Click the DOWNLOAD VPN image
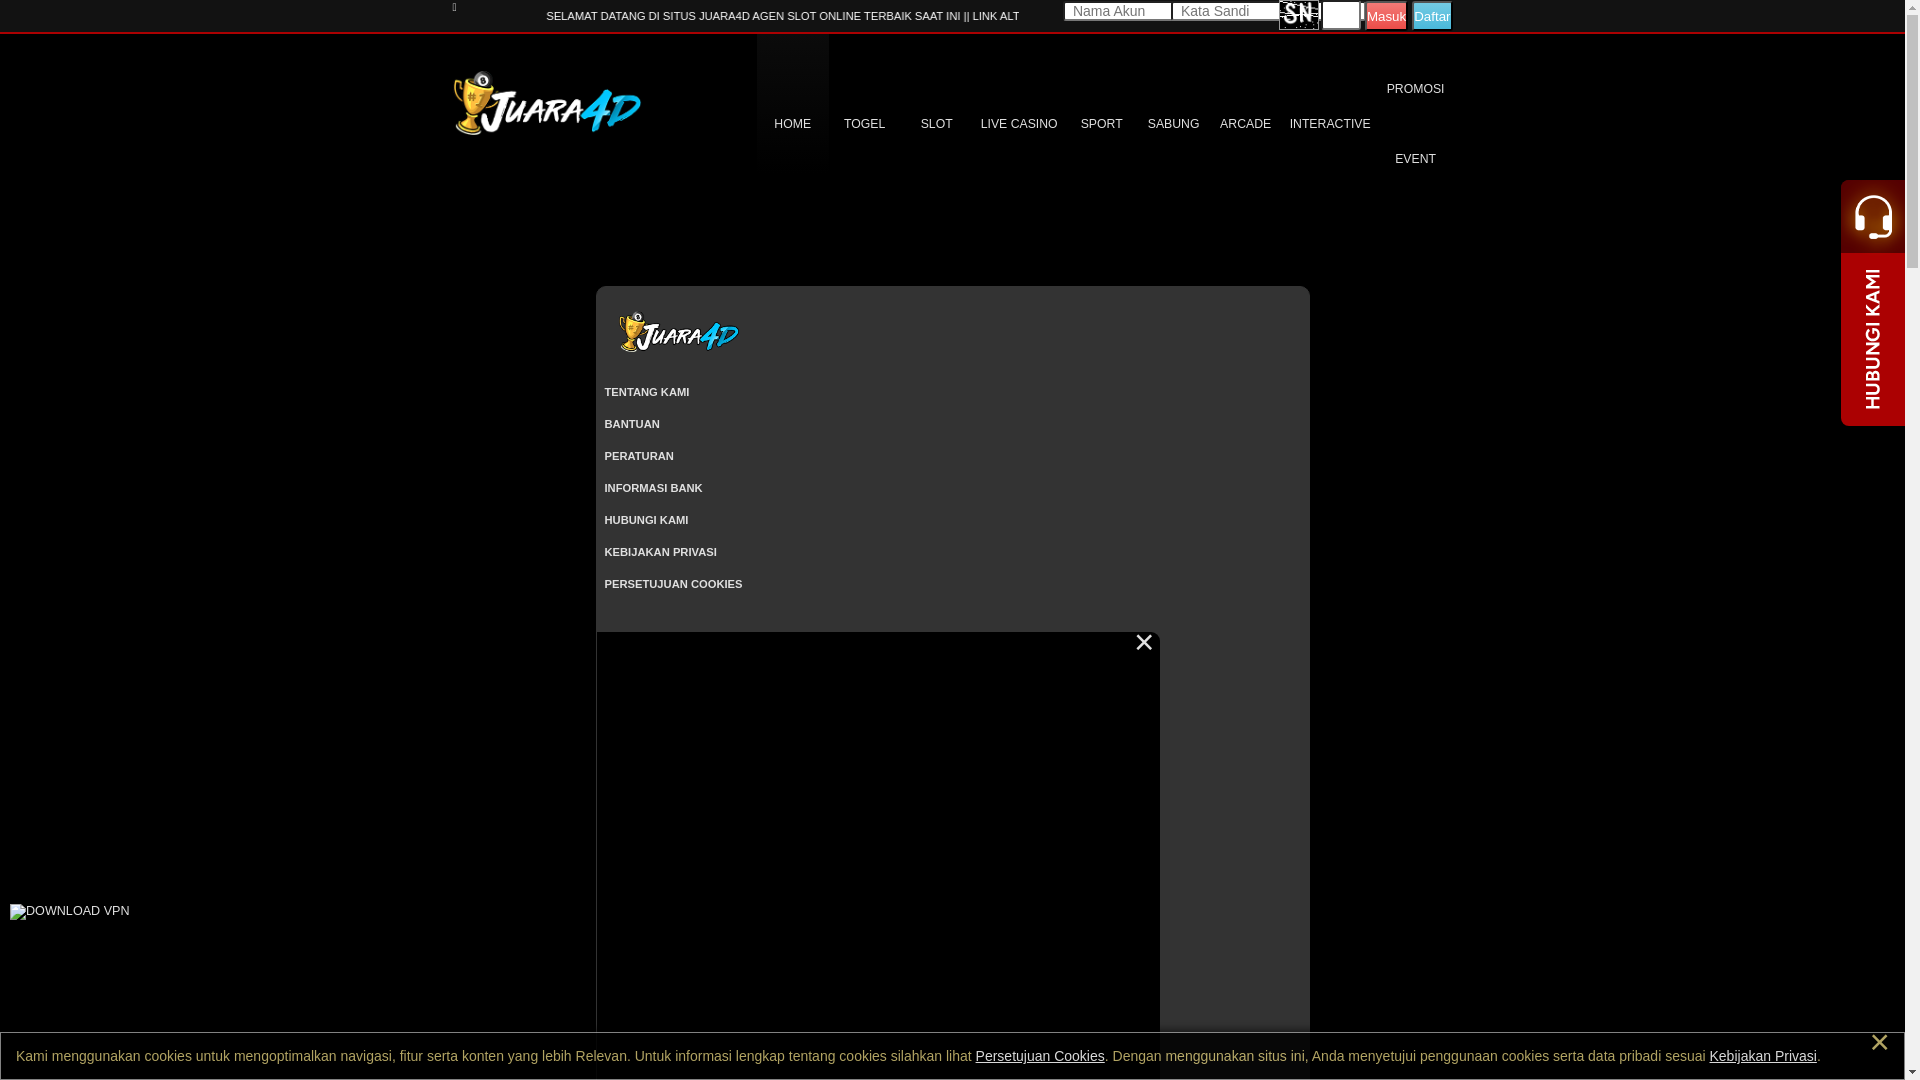The image size is (1920, 1080). (x=70, y=912)
